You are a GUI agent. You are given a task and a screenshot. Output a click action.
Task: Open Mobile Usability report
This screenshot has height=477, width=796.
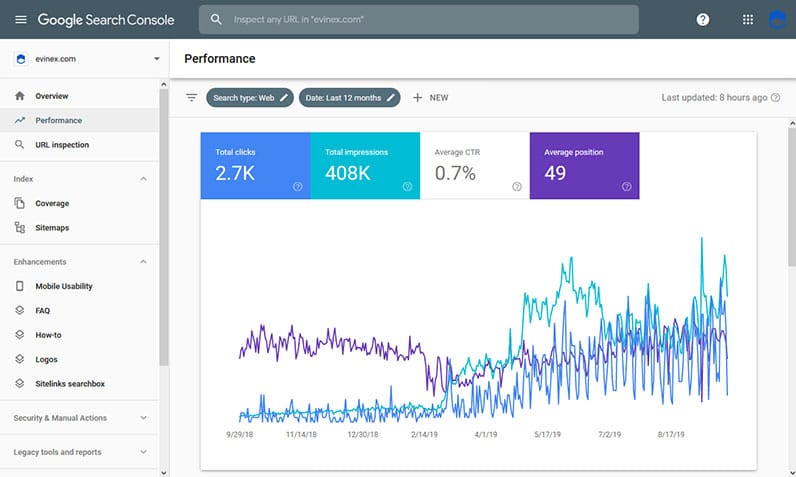[x=79, y=286]
